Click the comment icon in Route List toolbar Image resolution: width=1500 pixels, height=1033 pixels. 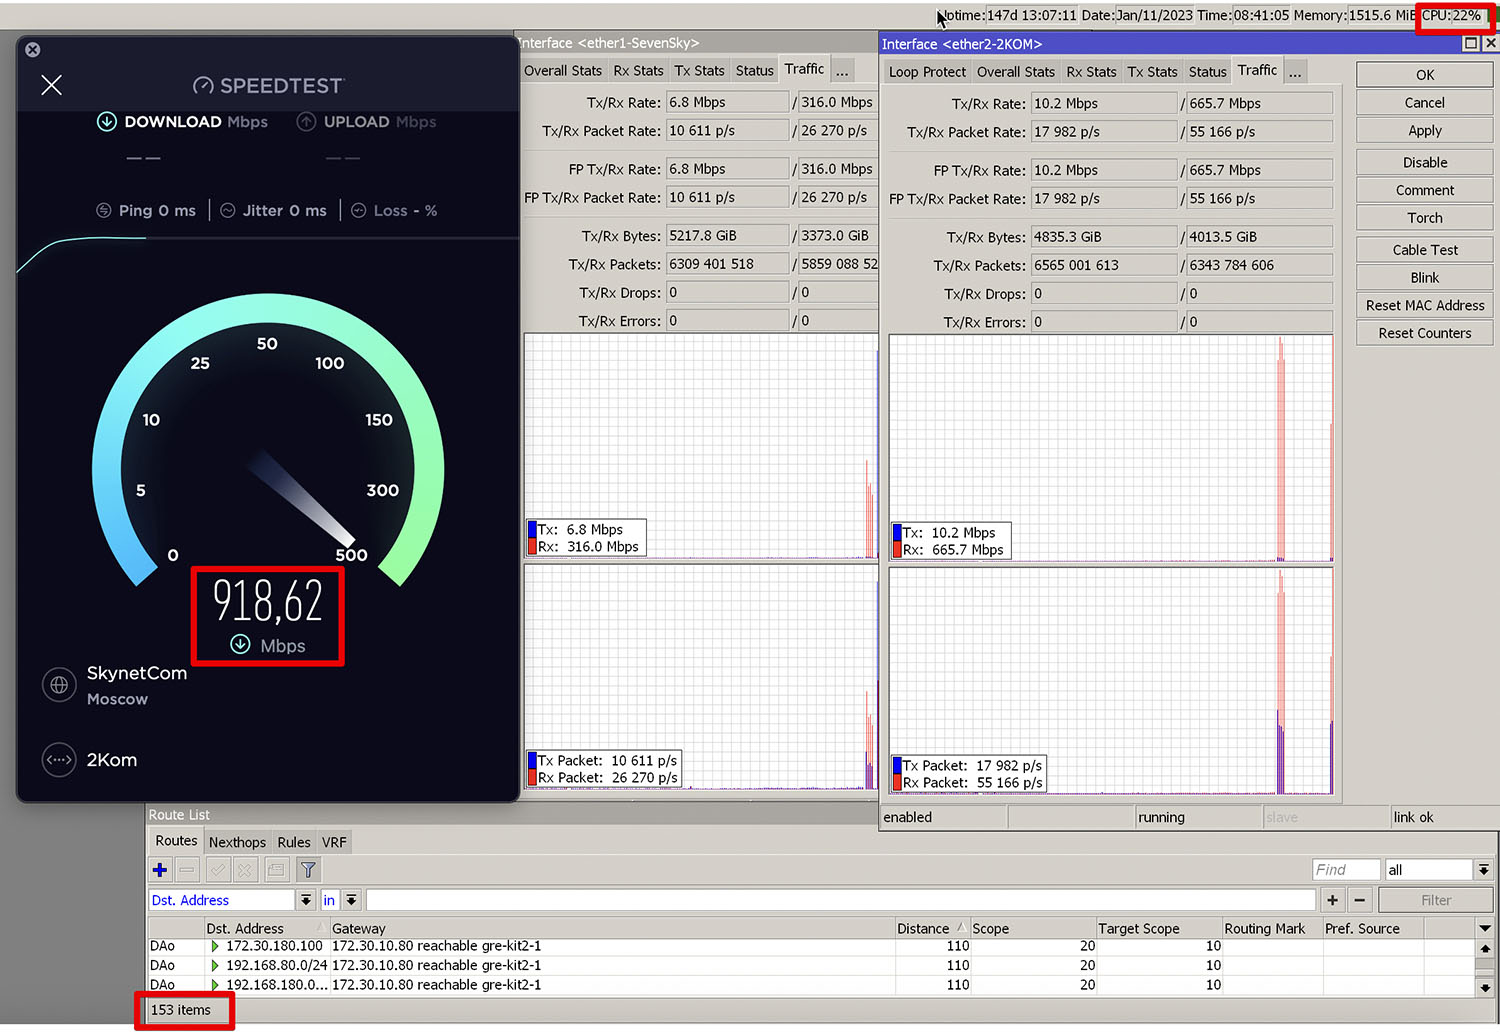(277, 870)
